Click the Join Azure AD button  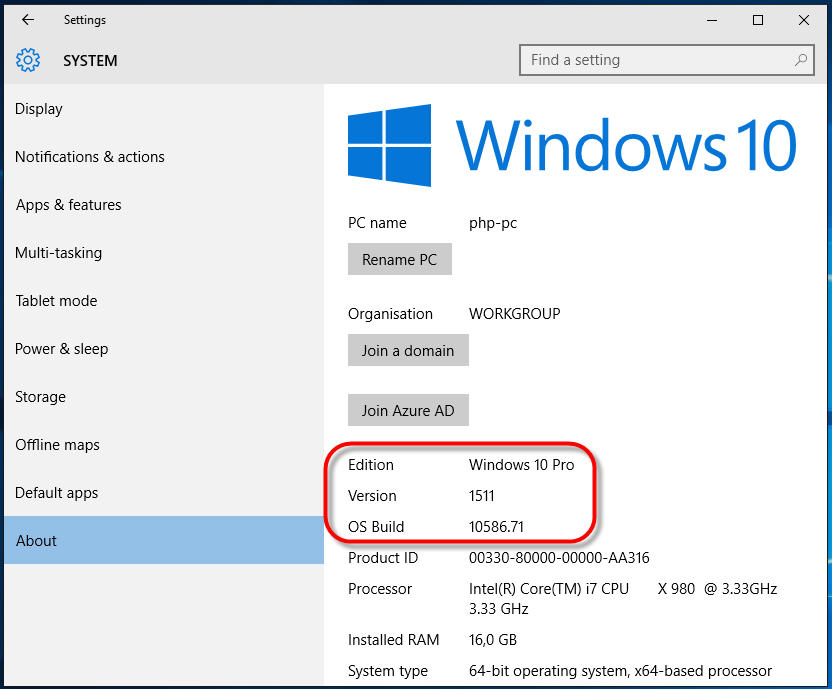tap(408, 411)
